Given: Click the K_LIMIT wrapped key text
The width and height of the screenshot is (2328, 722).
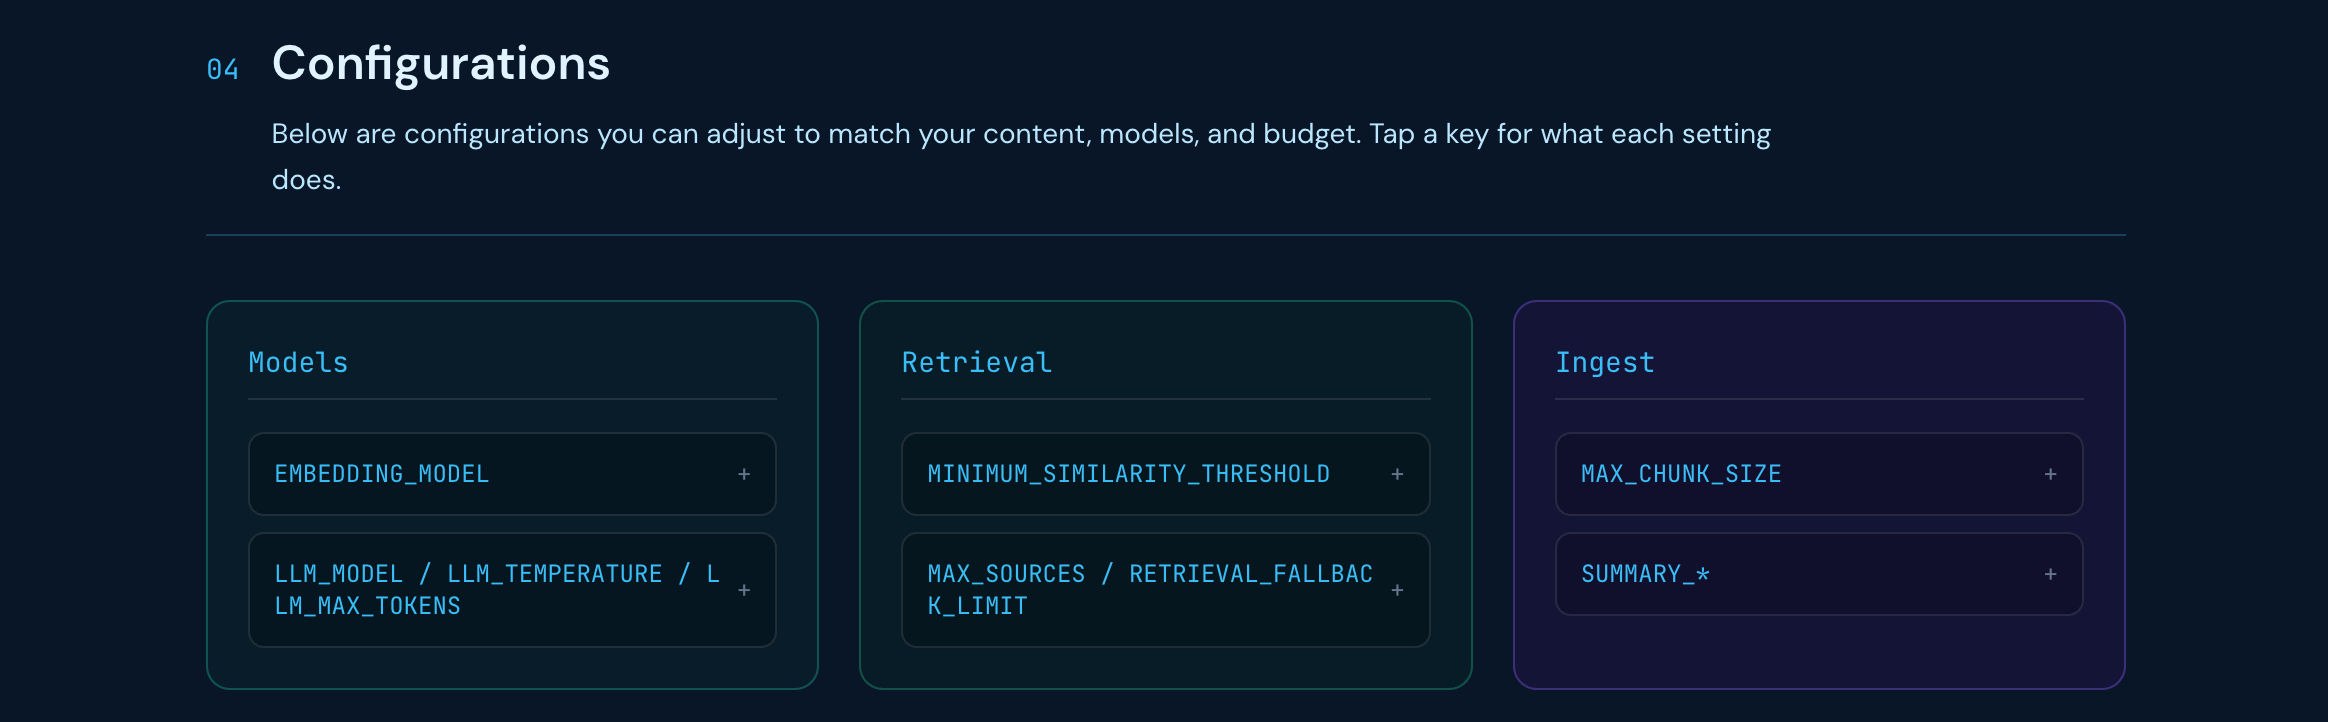Looking at the screenshot, I should coord(977,606).
